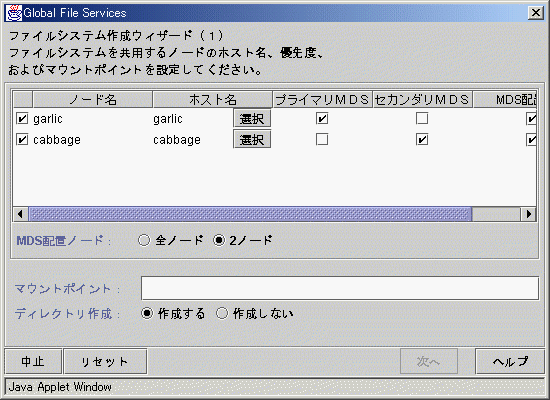Click the Java Applet Window status text
This screenshot has height=400, width=550.
(60, 387)
